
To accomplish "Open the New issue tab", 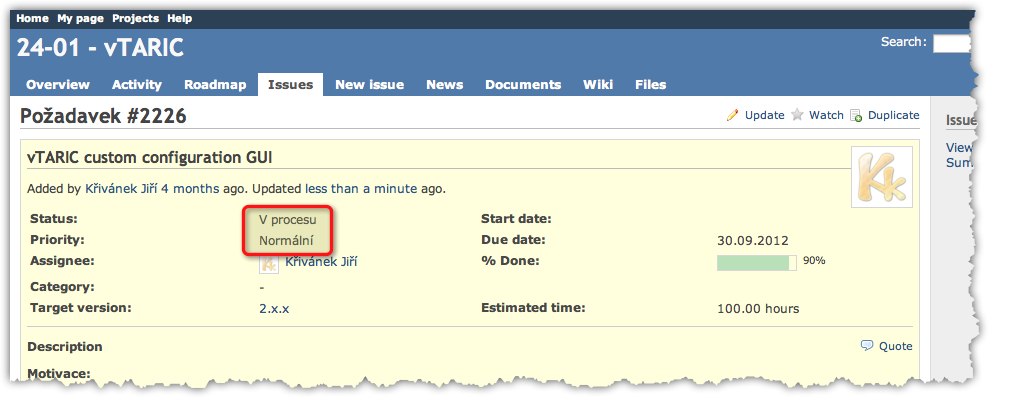I will (x=370, y=85).
